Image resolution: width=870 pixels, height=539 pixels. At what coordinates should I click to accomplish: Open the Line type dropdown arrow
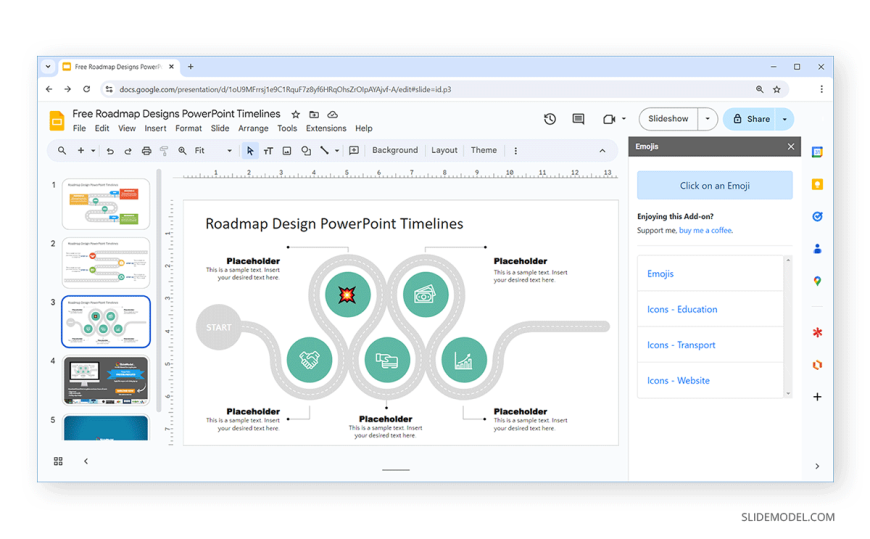click(x=337, y=151)
